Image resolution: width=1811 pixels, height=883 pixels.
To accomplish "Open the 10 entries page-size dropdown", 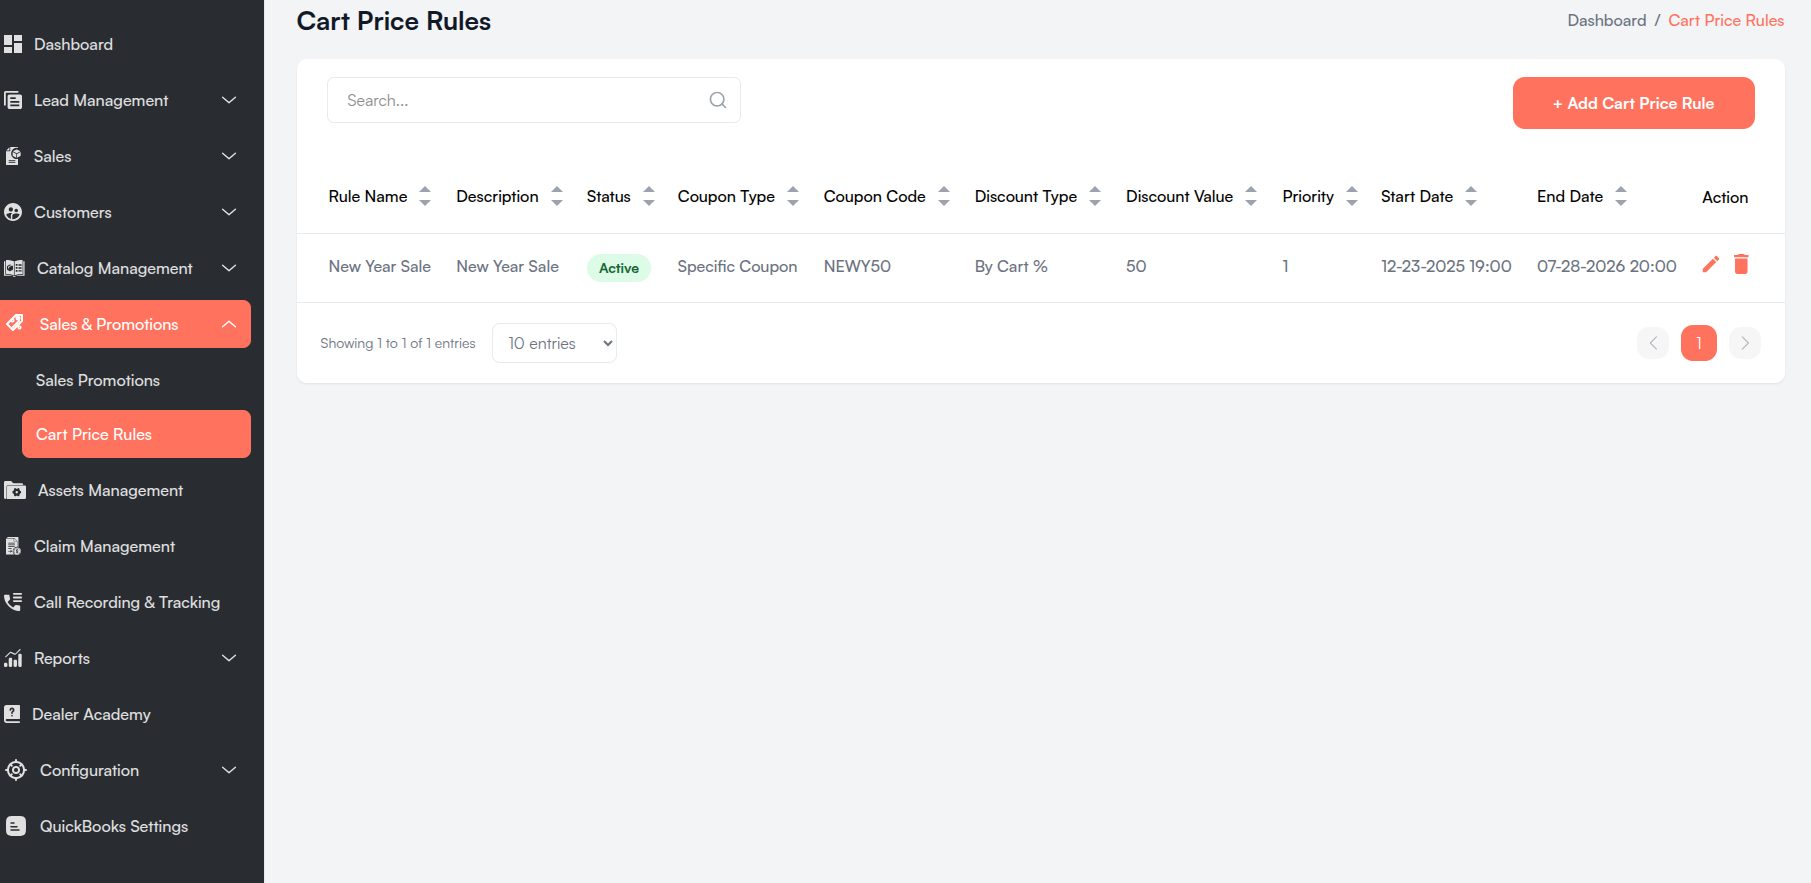I will pyautogui.click(x=554, y=343).
